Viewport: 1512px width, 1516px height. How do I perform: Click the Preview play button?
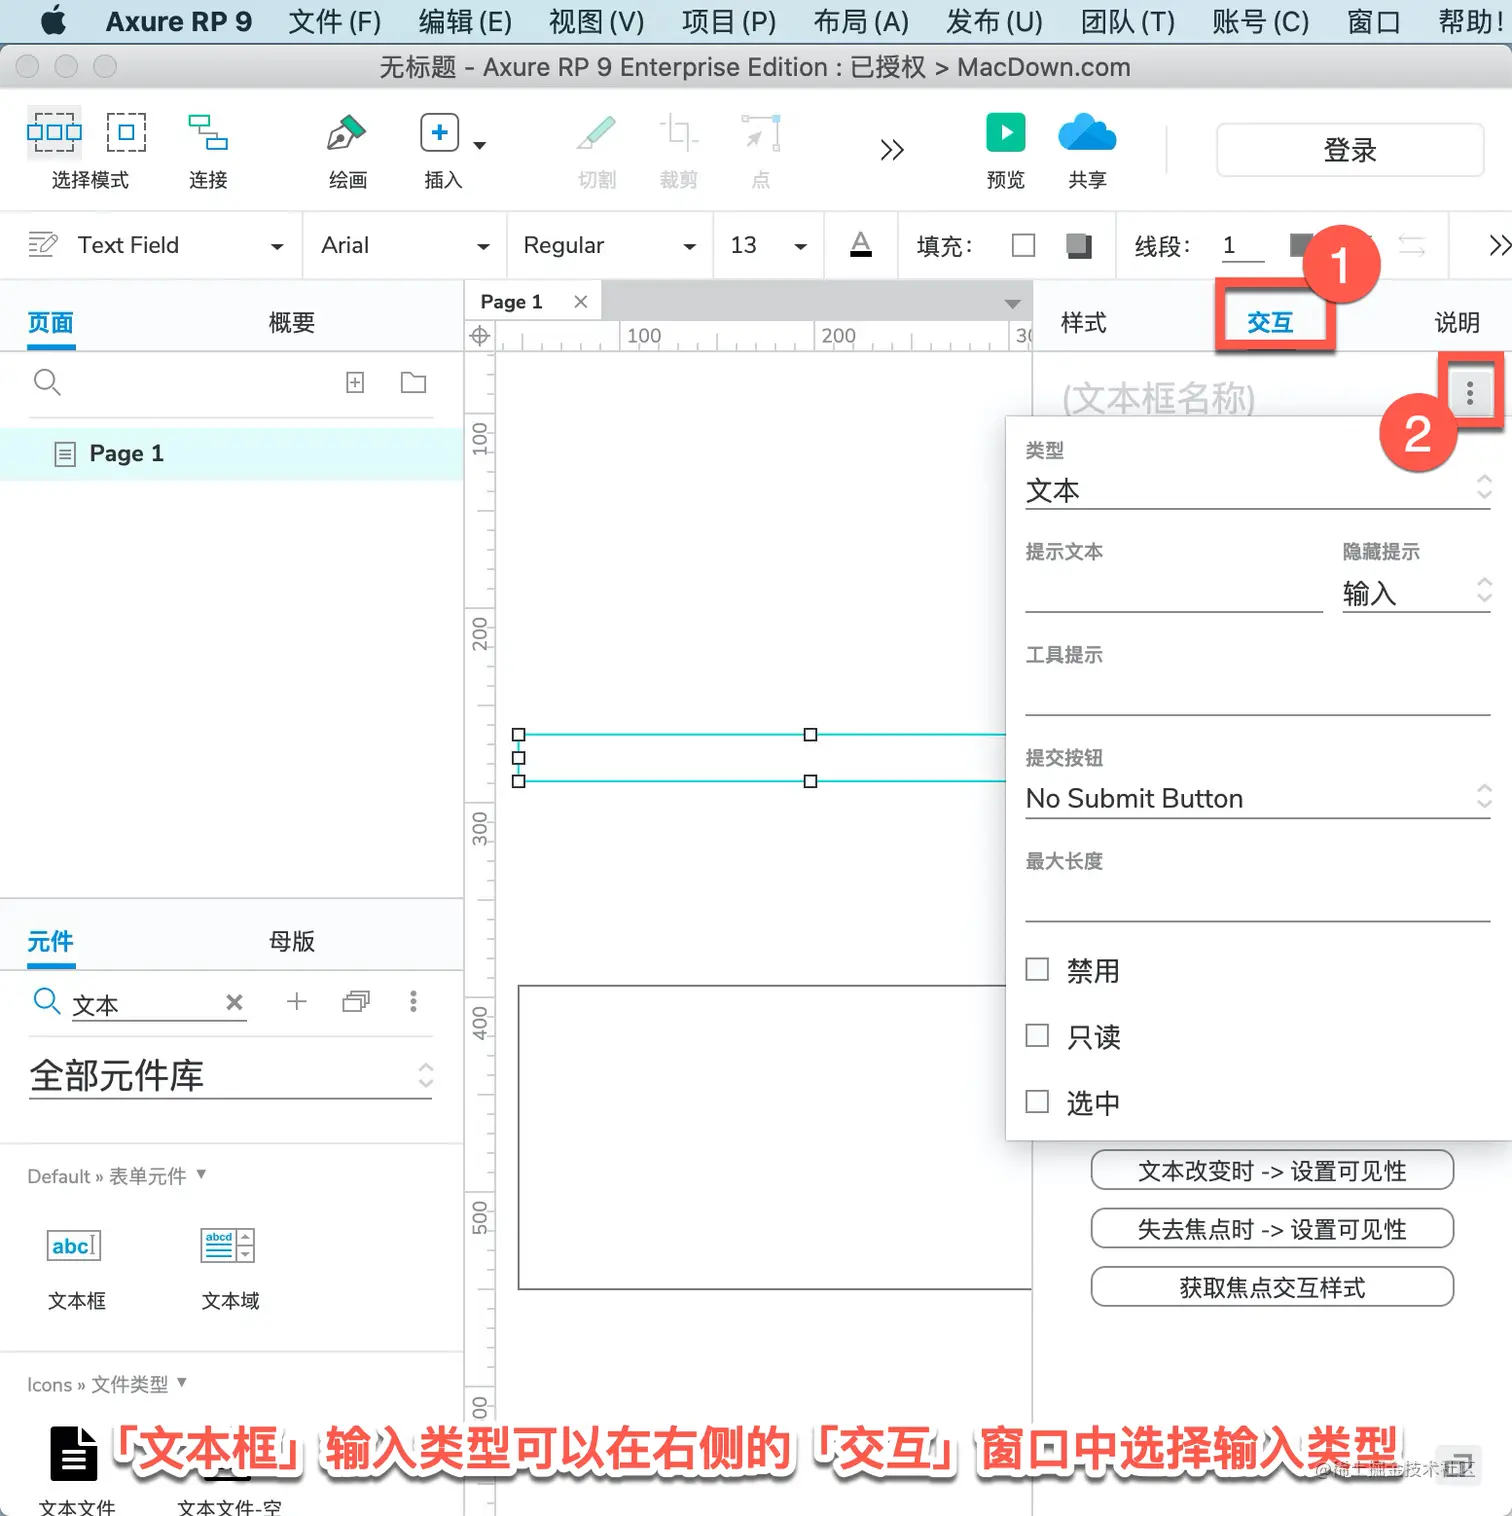pos(1005,132)
